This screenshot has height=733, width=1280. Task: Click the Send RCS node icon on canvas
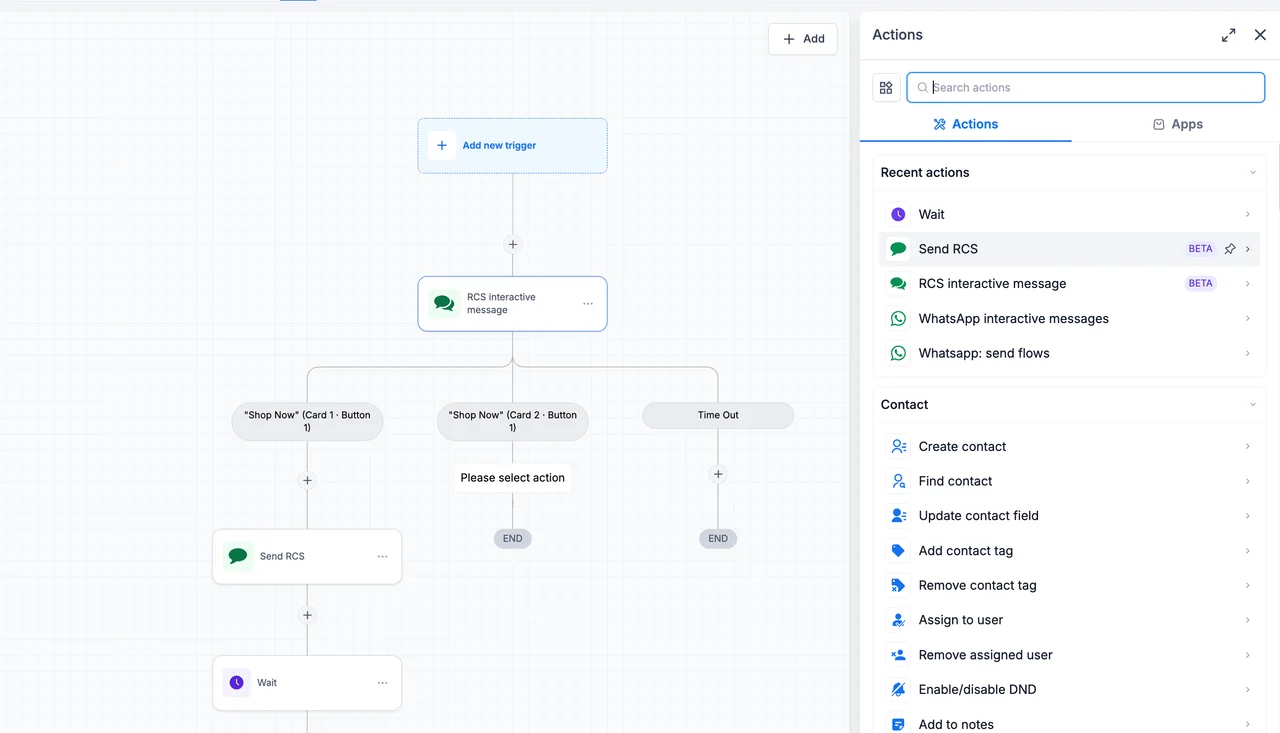tap(237, 556)
